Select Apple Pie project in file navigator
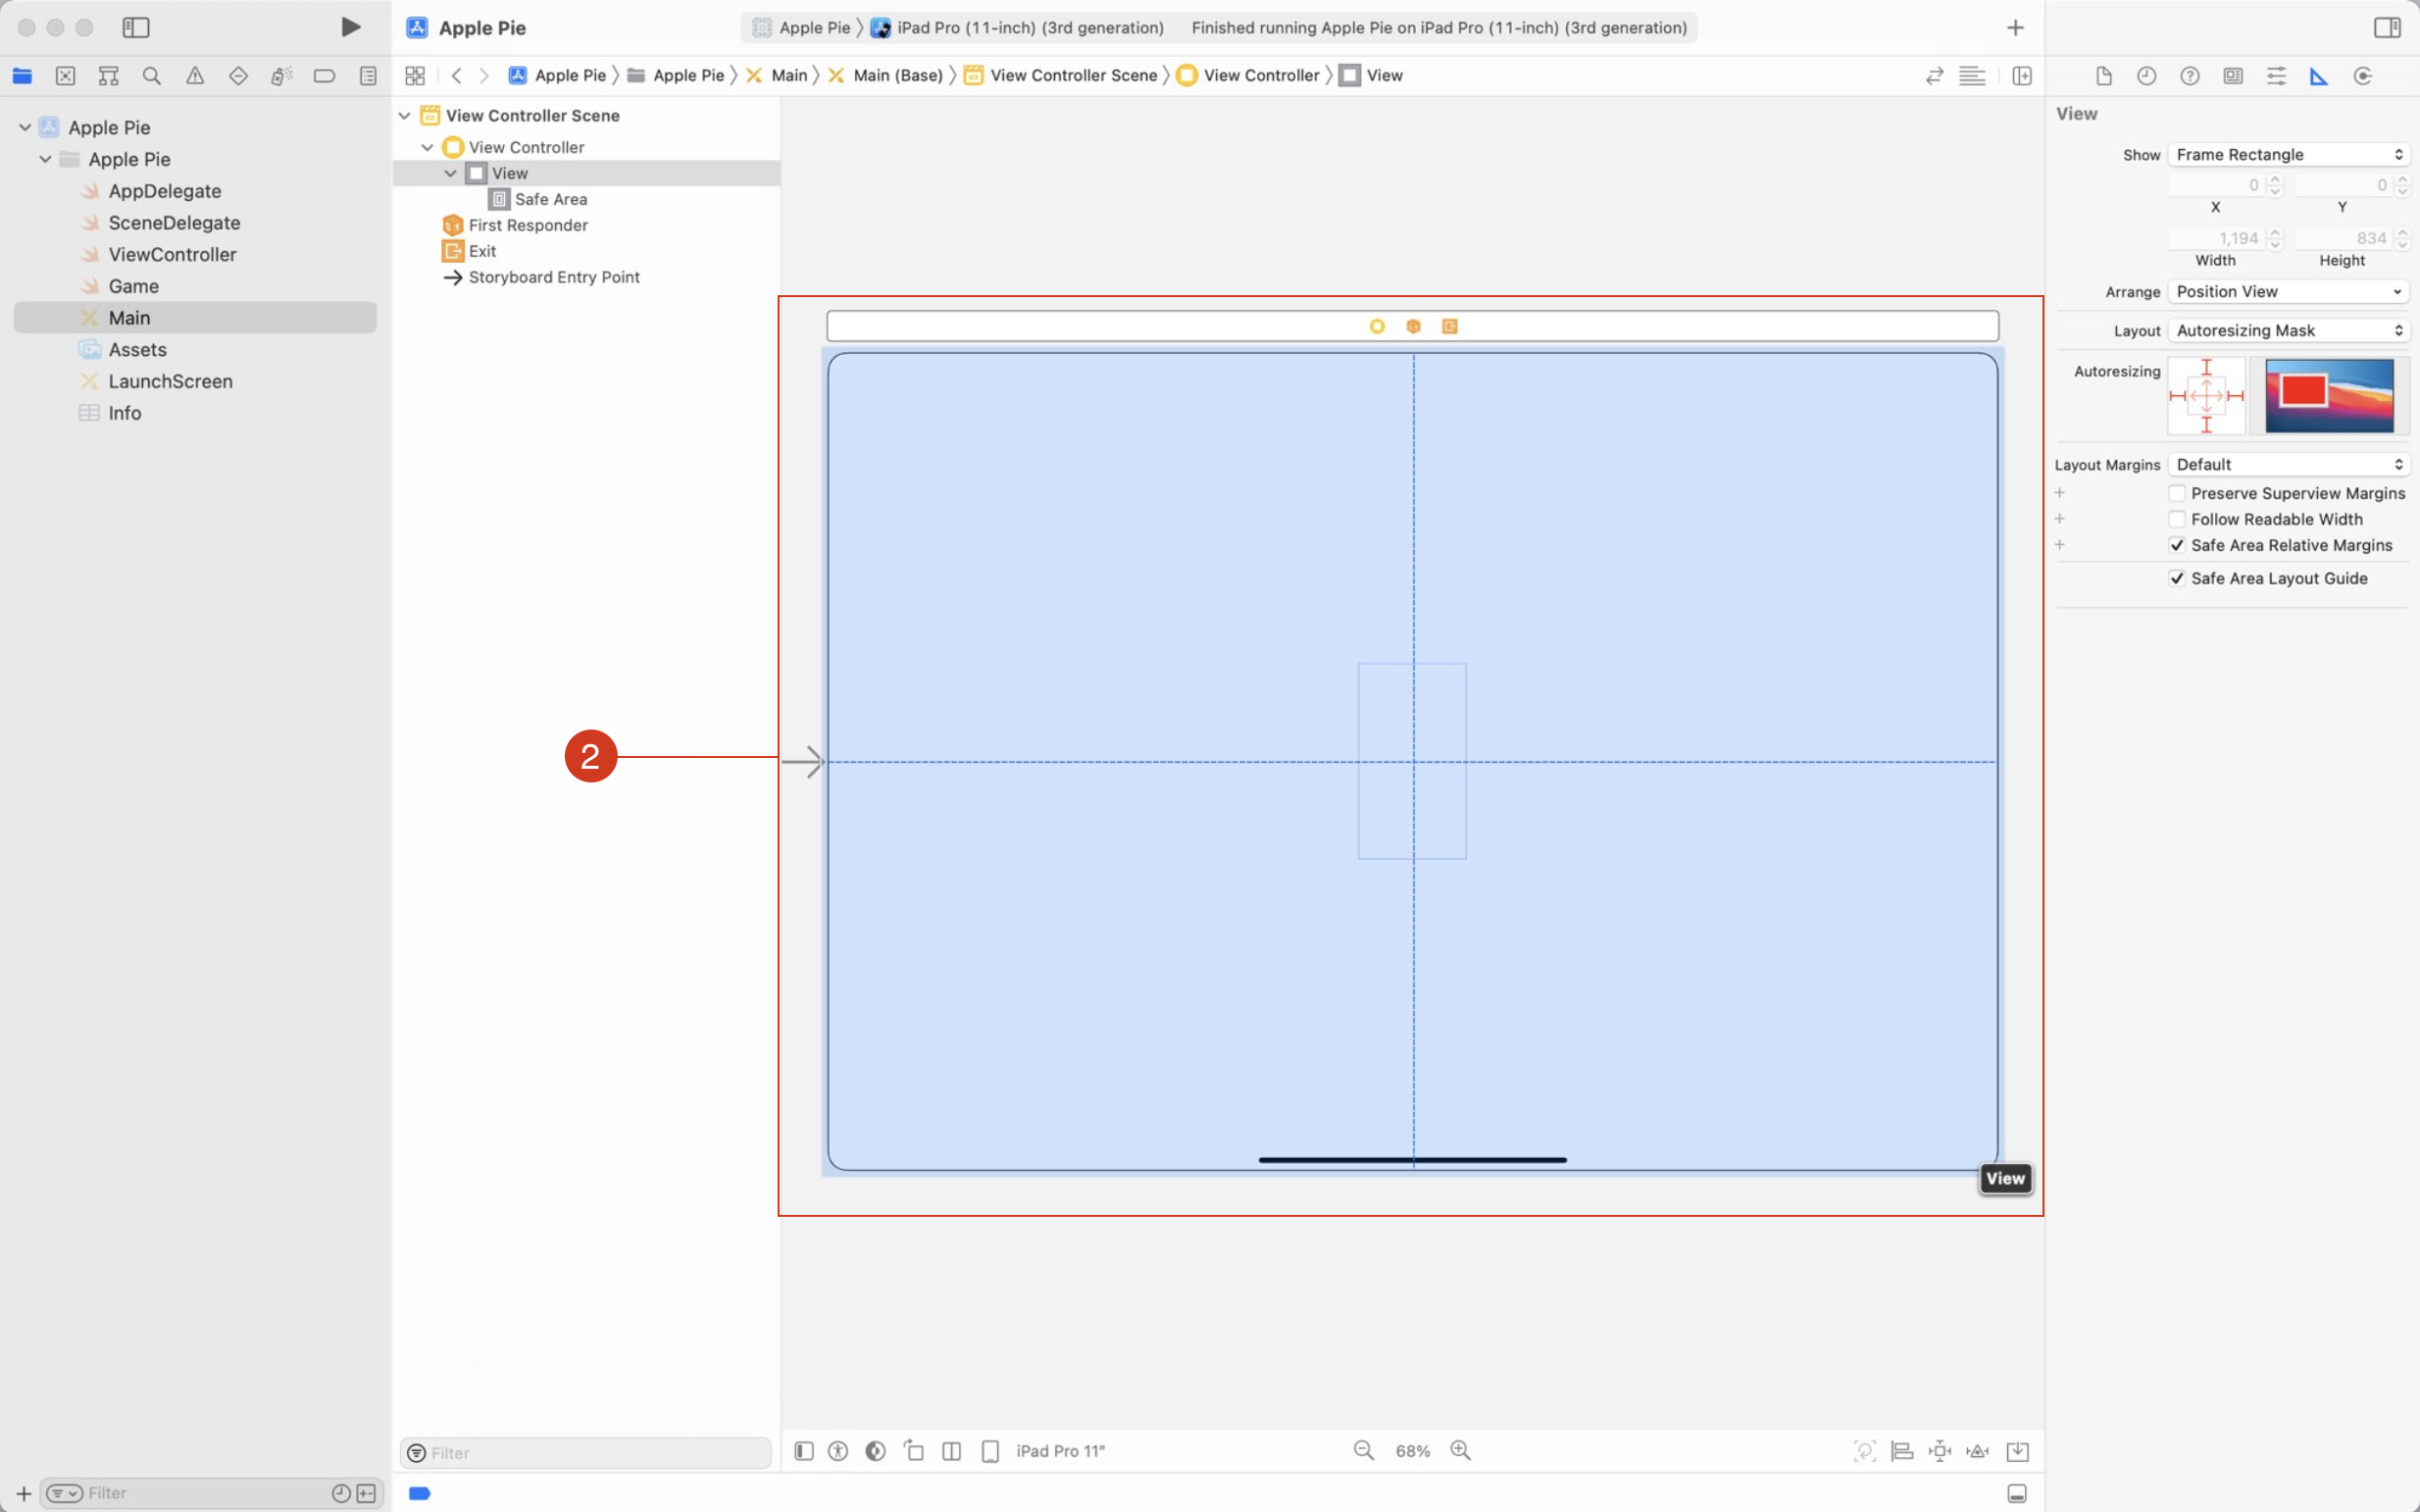The image size is (2420, 1512). 108,126
